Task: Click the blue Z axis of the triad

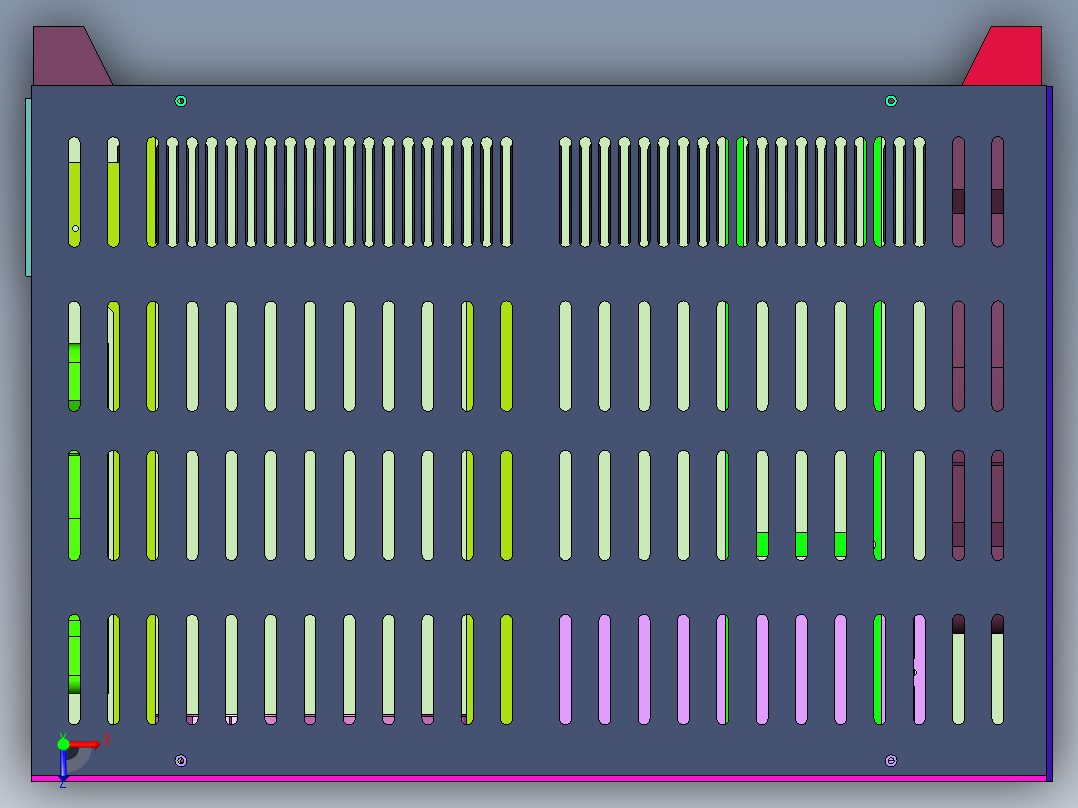Action: 63,765
